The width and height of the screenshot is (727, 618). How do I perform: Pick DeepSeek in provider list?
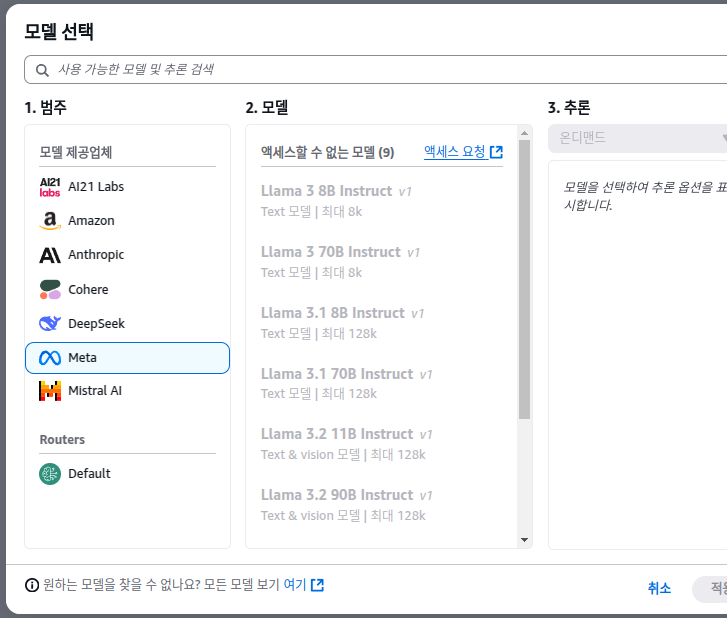click(x=128, y=323)
